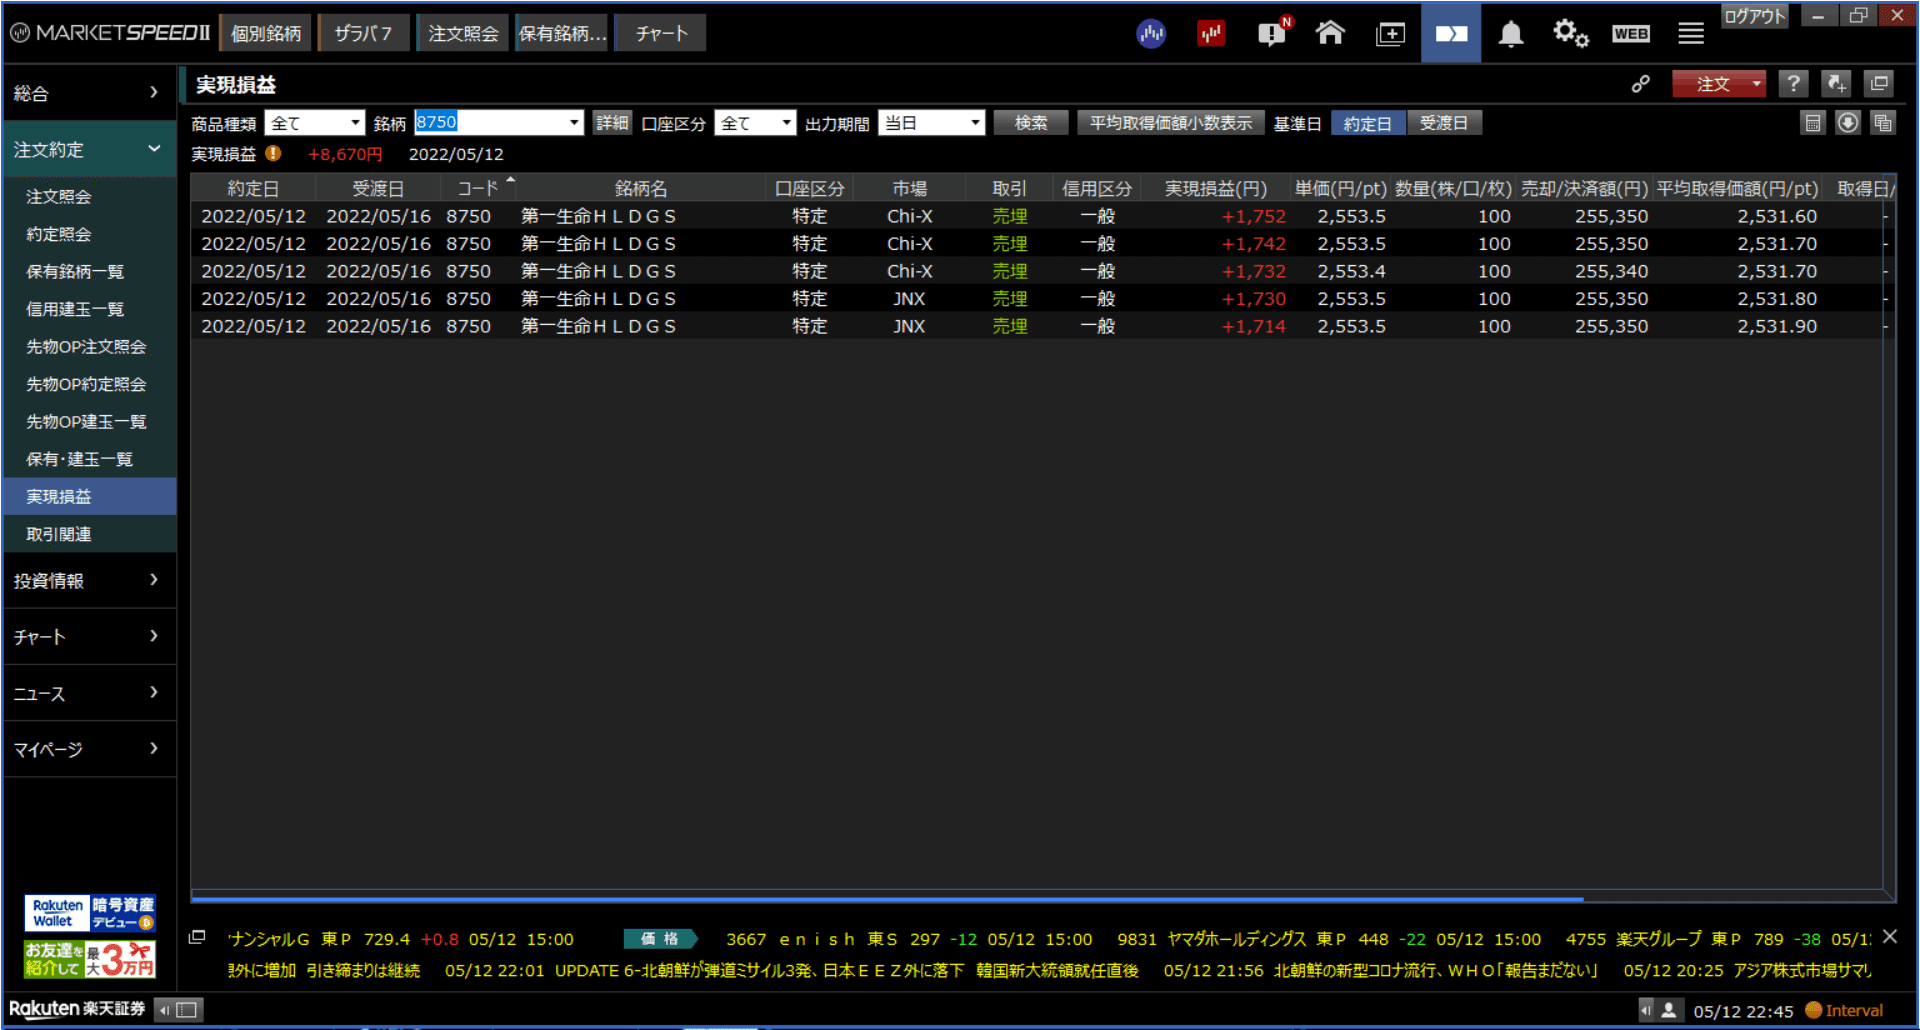This screenshot has width=1920, height=1030.
Task: Open the 出力期間 dropdown
Action: coord(931,123)
